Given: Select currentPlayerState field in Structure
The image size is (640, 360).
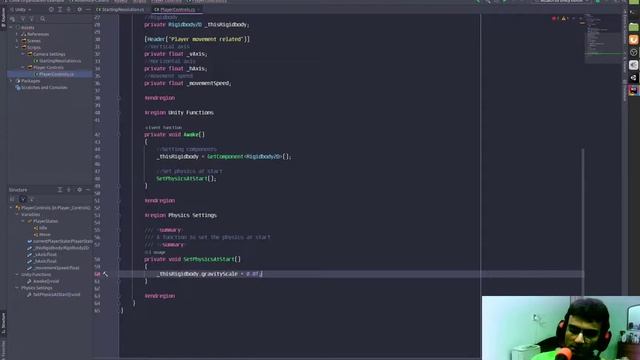Looking at the screenshot, I should coord(60,241).
